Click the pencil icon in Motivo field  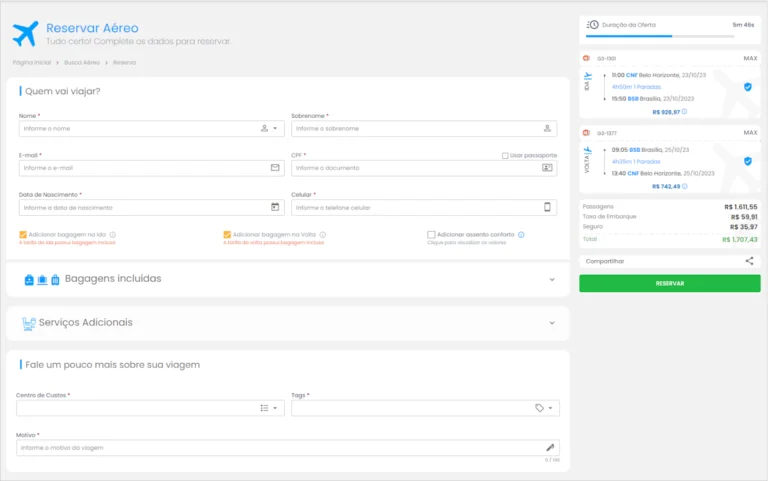click(549, 447)
